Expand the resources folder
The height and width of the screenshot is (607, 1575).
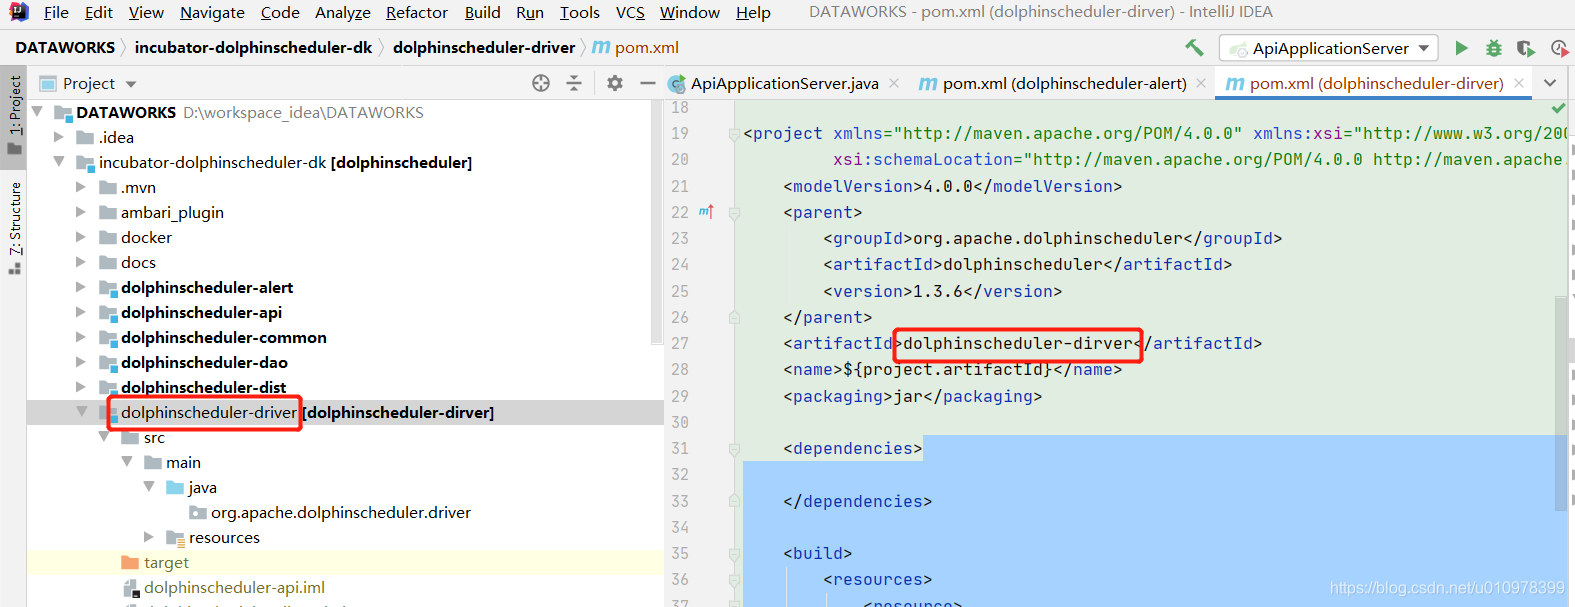[x=149, y=537]
